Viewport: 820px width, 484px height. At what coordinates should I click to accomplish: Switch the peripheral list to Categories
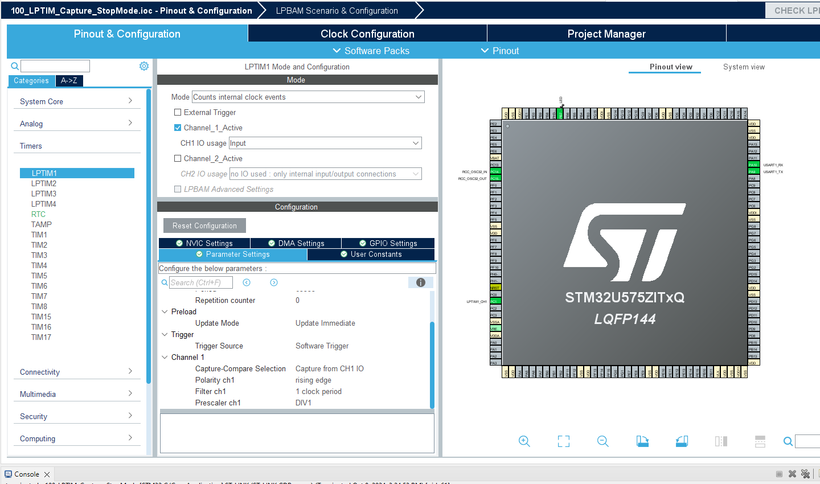pos(31,80)
